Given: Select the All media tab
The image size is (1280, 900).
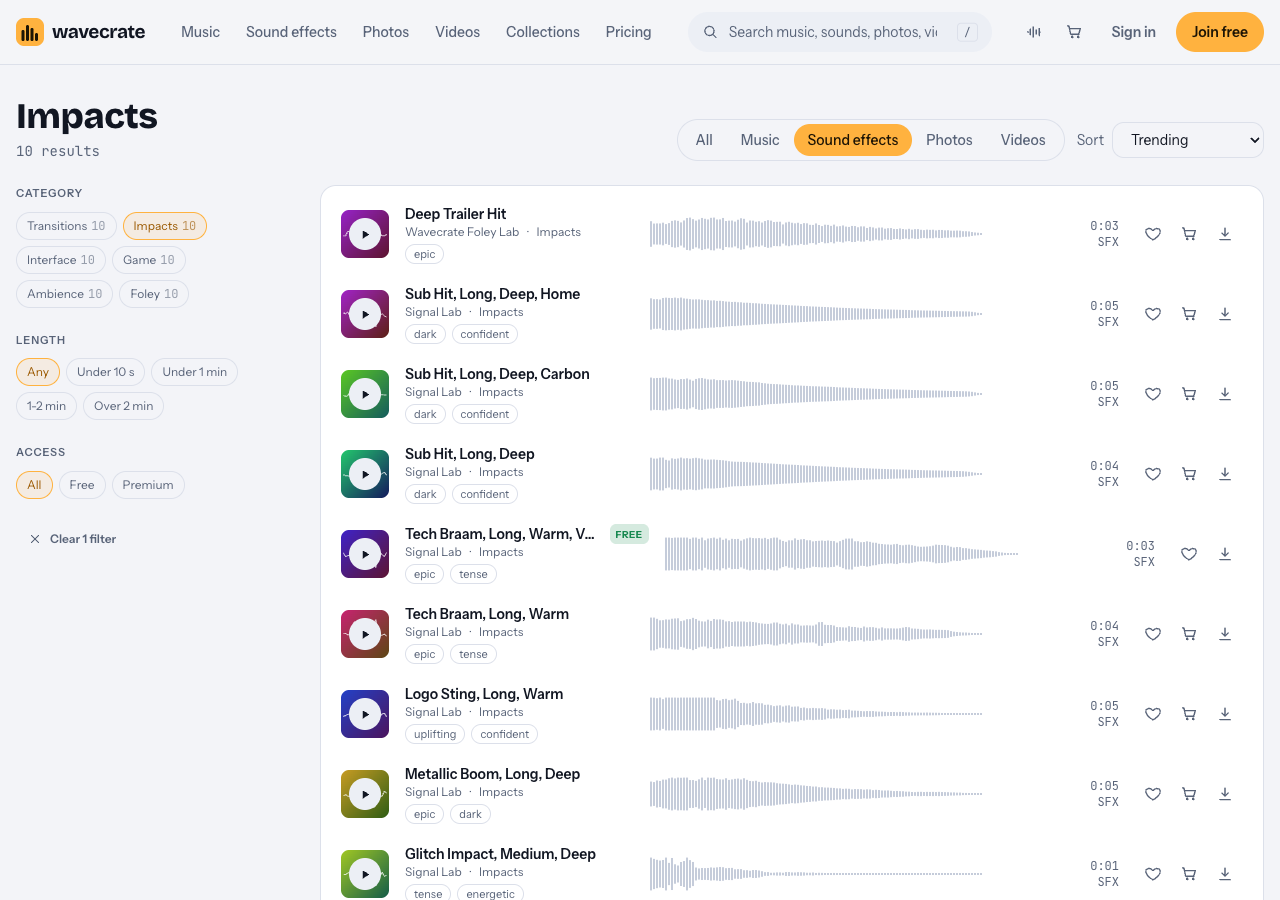Looking at the screenshot, I should pos(704,140).
